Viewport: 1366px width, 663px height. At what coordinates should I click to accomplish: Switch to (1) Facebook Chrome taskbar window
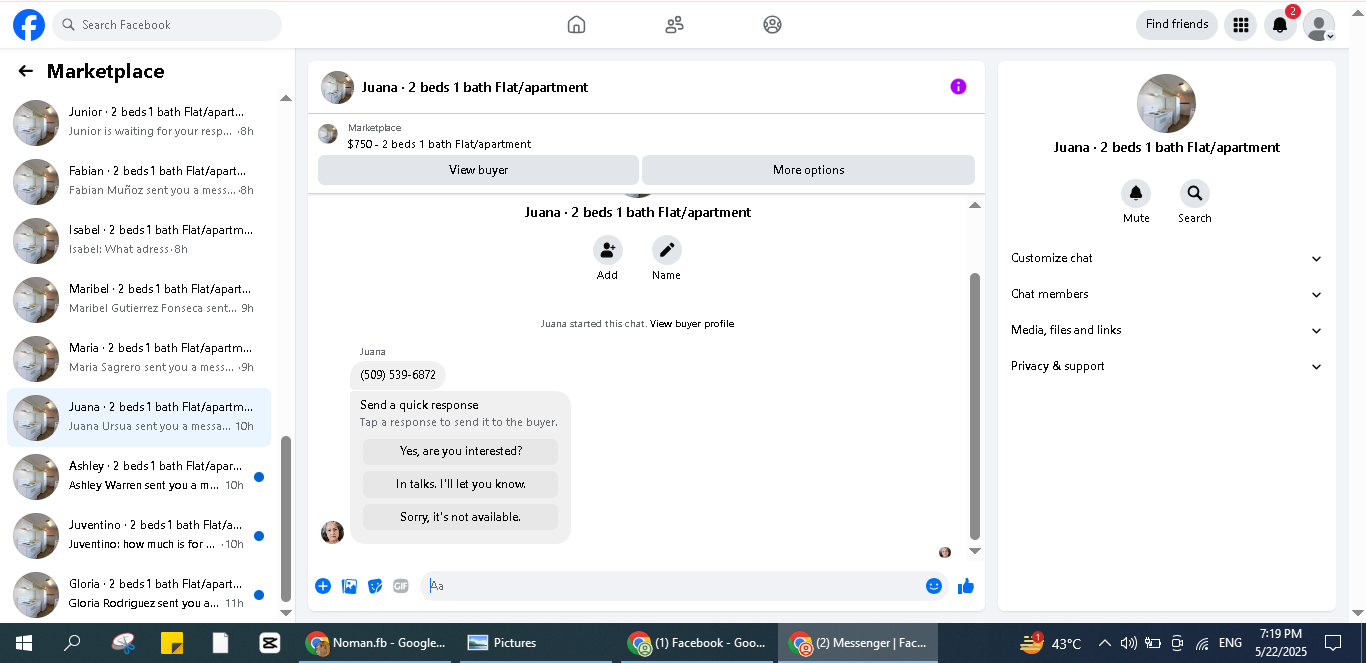tap(697, 643)
